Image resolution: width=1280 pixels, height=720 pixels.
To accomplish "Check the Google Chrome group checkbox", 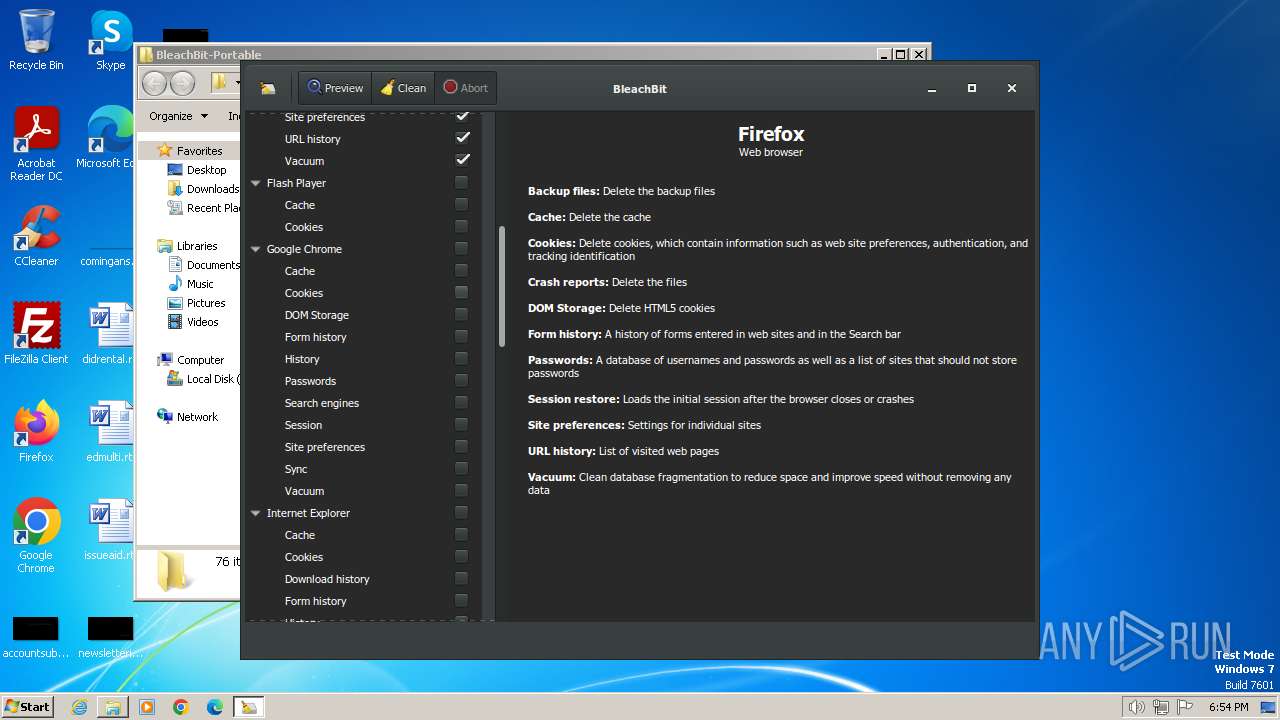I will [461, 248].
